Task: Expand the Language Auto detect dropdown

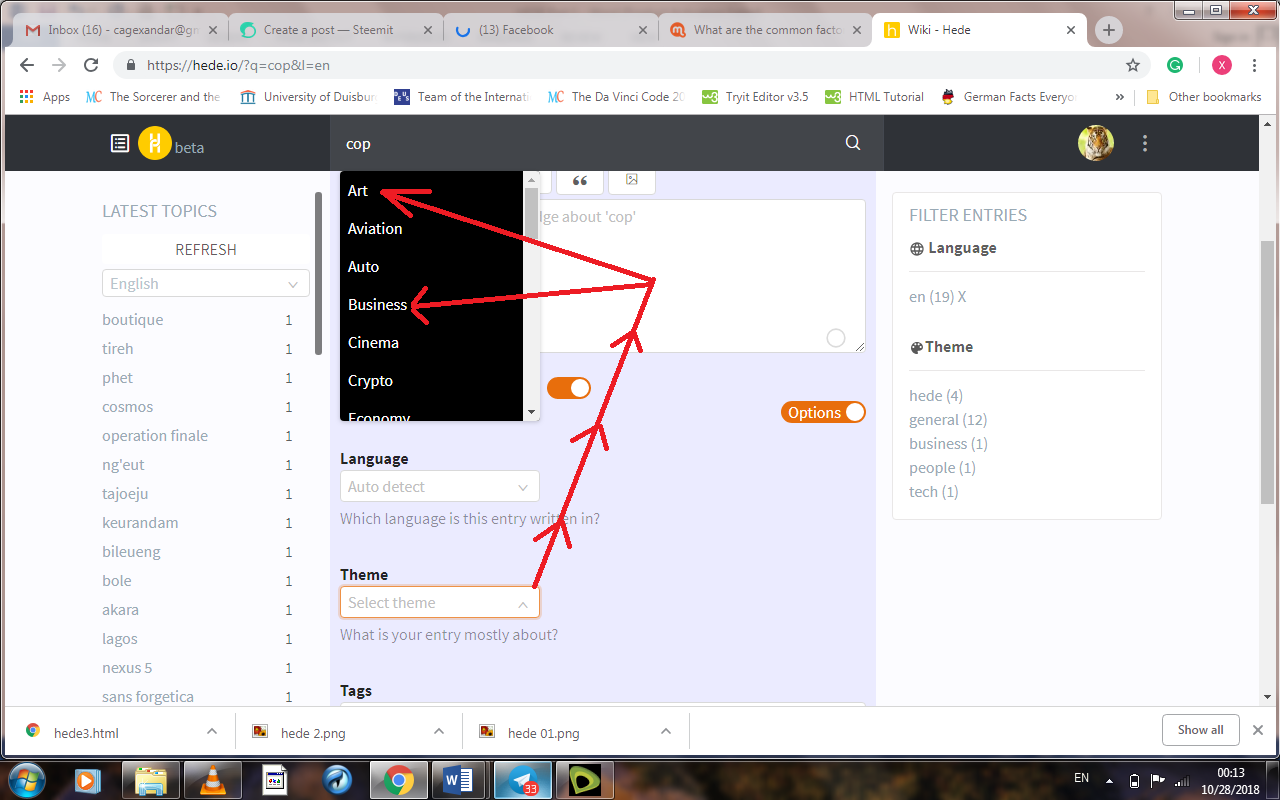Action: pos(440,487)
